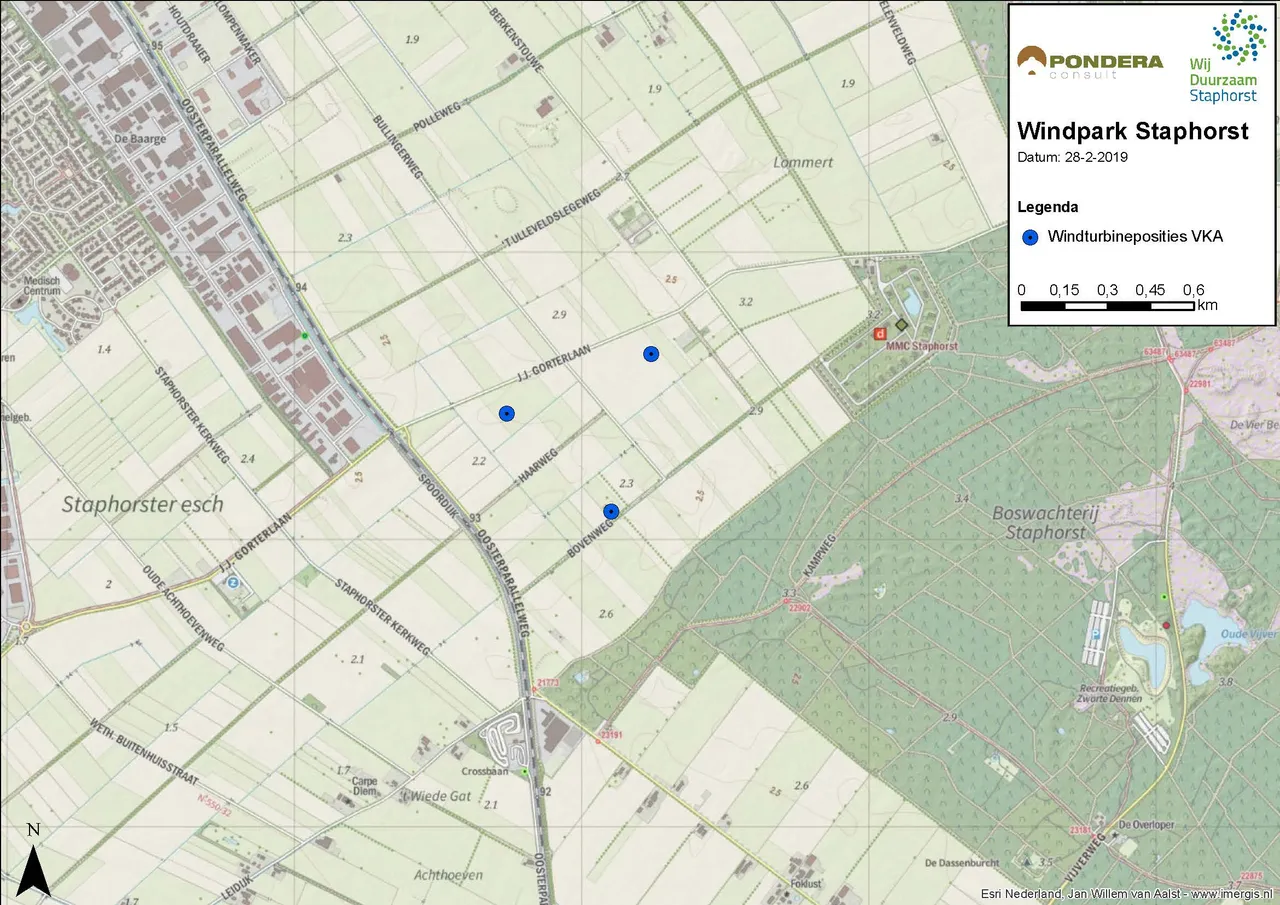Viewport: 1280px width, 905px height.
Task: Select the Legenda heading
Action: coord(1047,208)
